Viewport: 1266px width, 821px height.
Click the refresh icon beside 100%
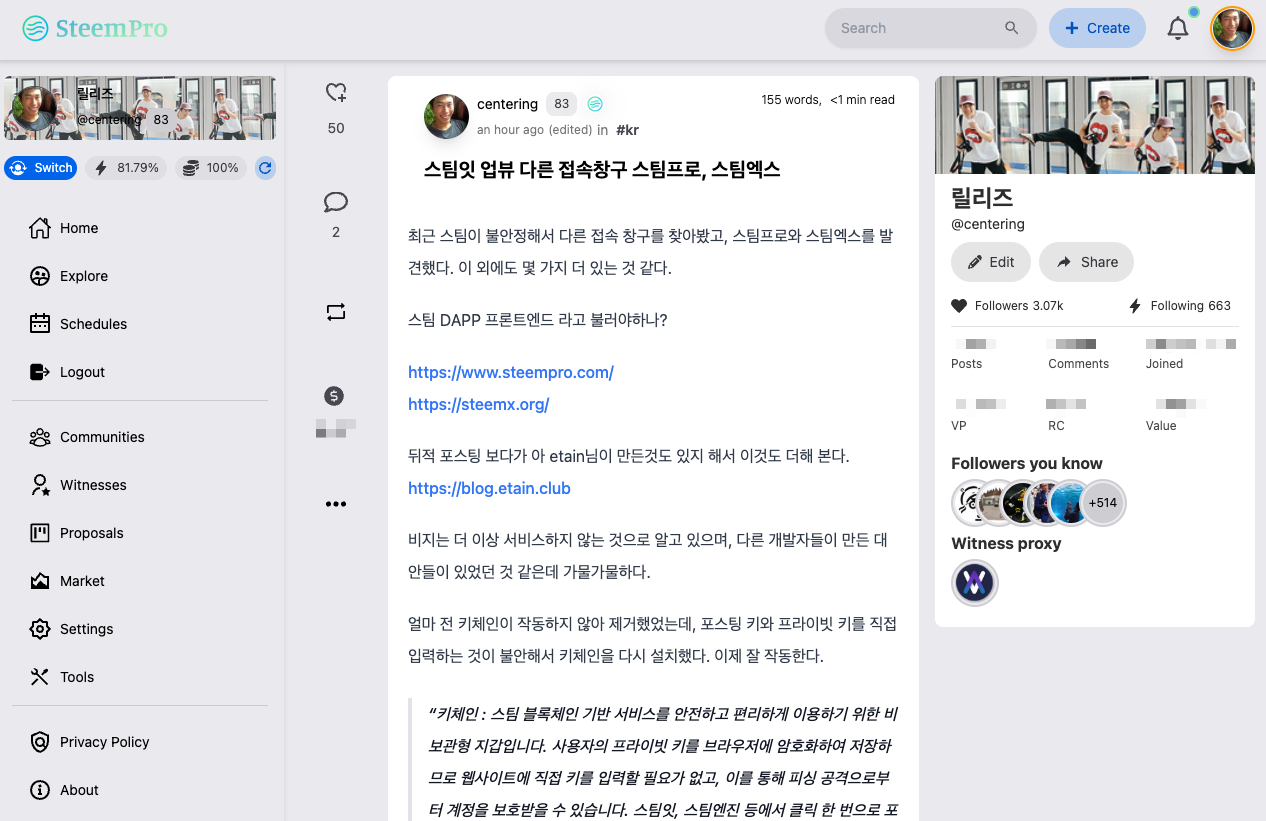(265, 168)
